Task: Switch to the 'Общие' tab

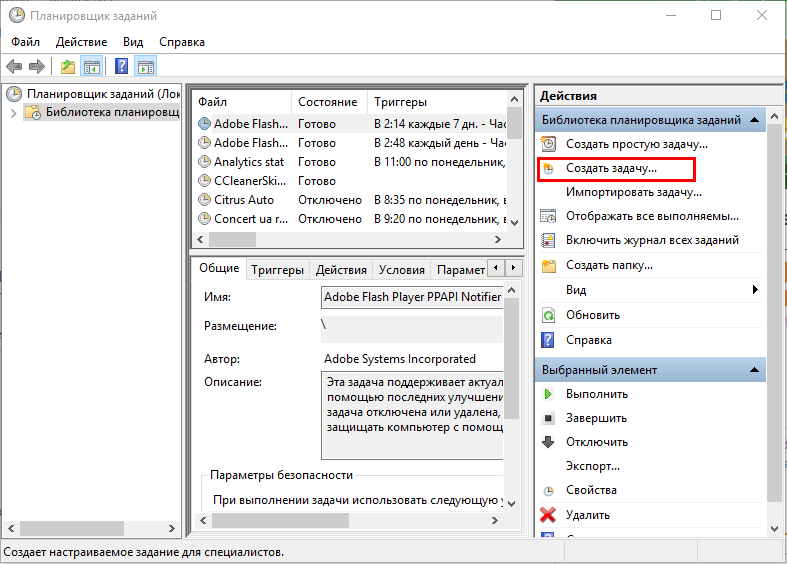Action: (x=219, y=268)
